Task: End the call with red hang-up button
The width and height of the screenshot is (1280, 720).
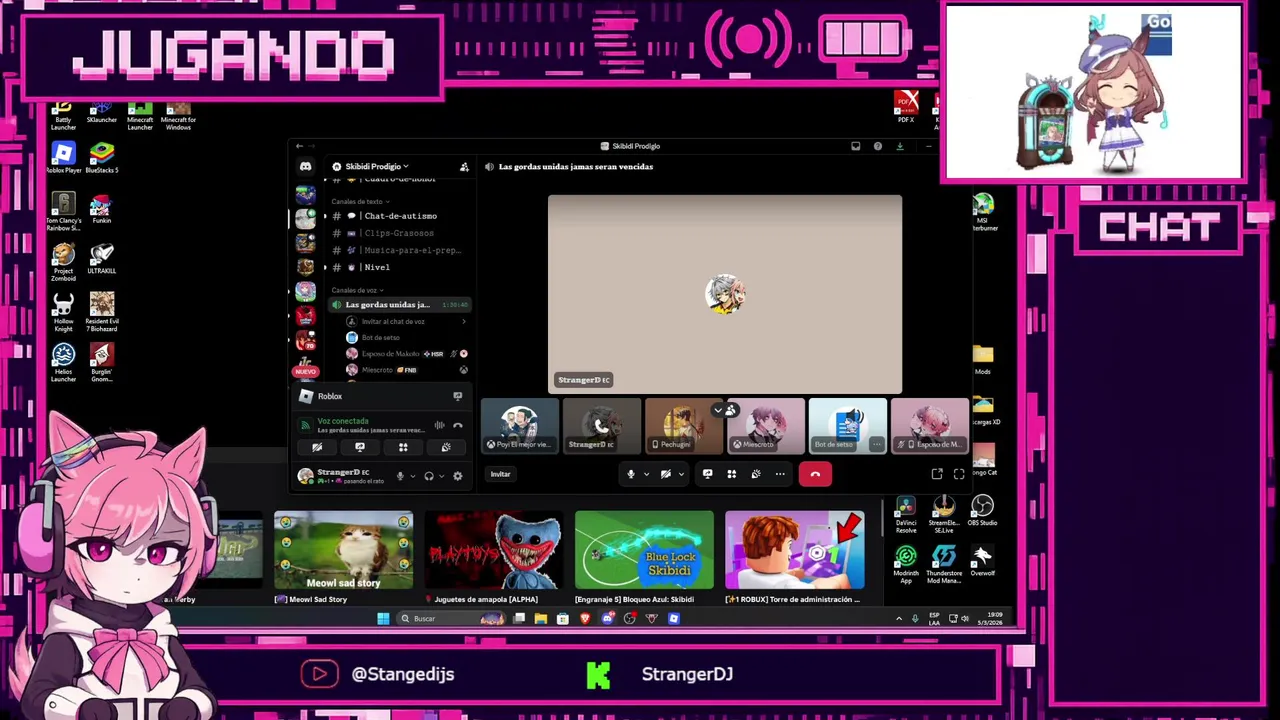Action: coord(815,474)
